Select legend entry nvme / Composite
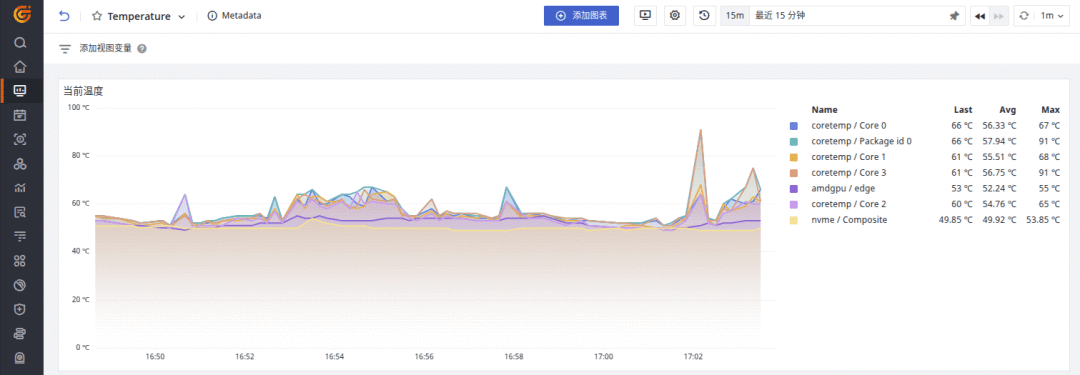 [x=849, y=220]
